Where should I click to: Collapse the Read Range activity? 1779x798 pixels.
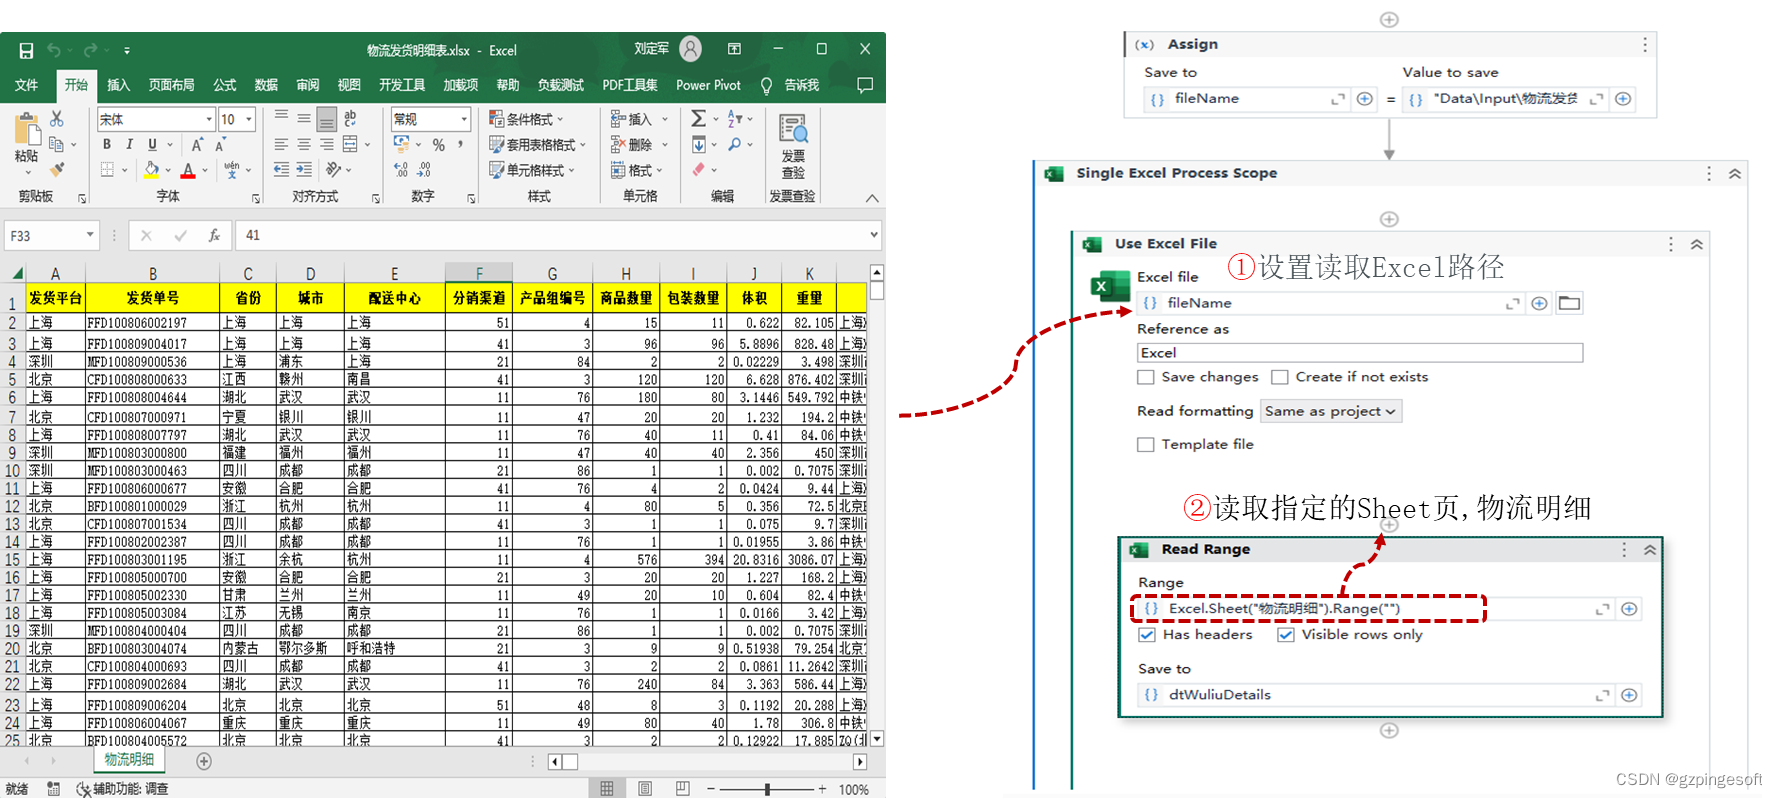pyautogui.click(x=1650, y=550)
